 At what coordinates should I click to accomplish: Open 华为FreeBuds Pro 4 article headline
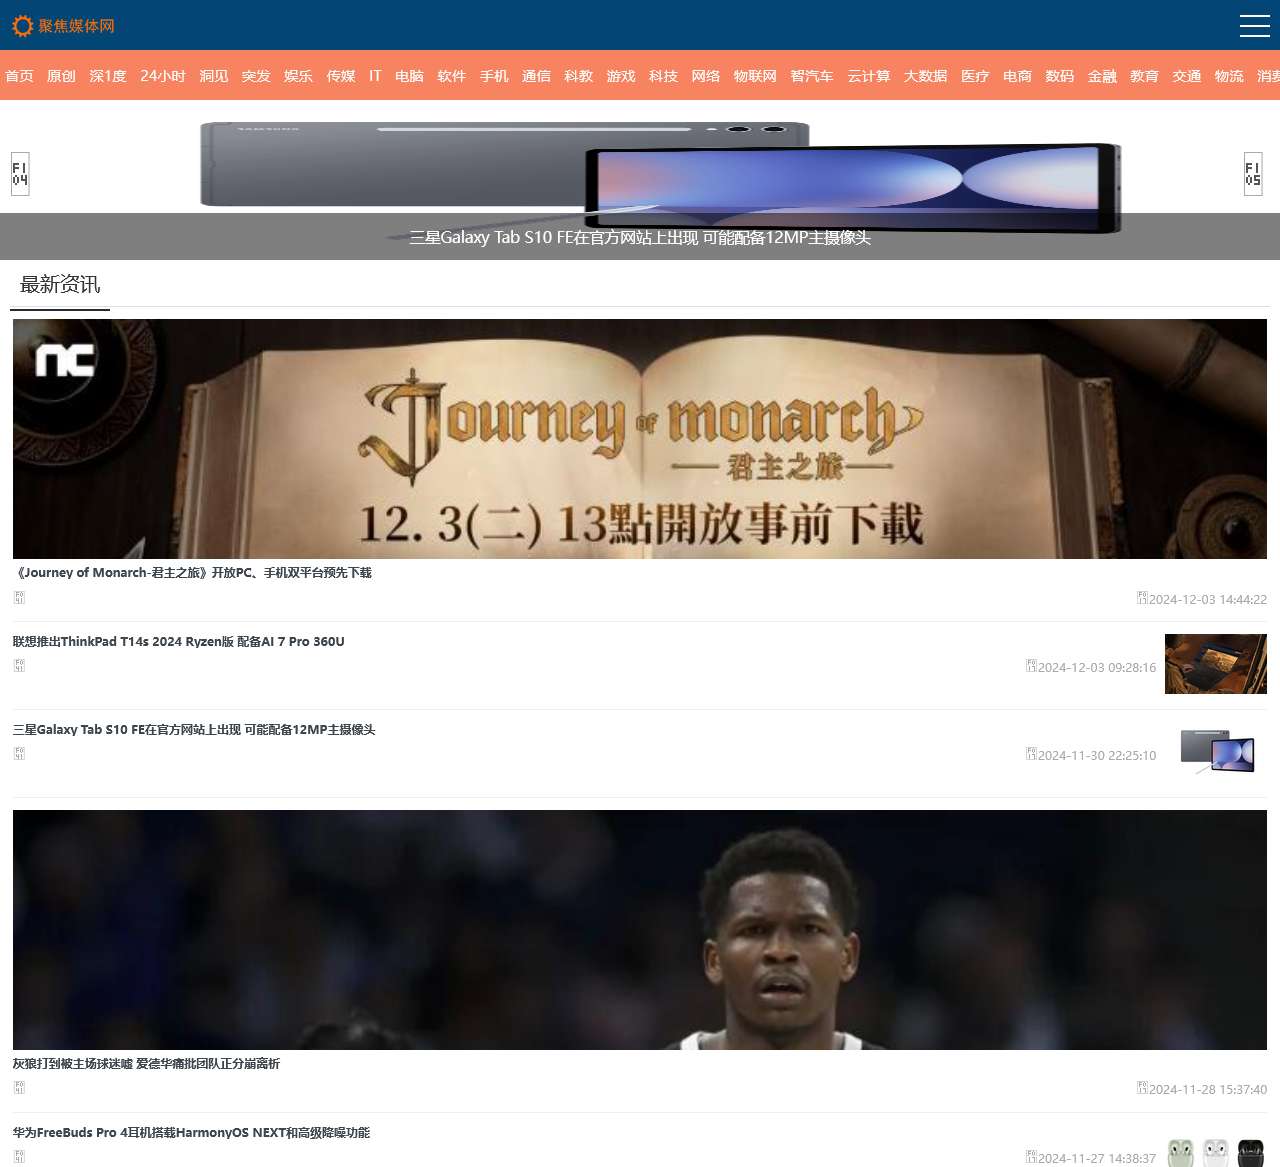[191, 1133]
